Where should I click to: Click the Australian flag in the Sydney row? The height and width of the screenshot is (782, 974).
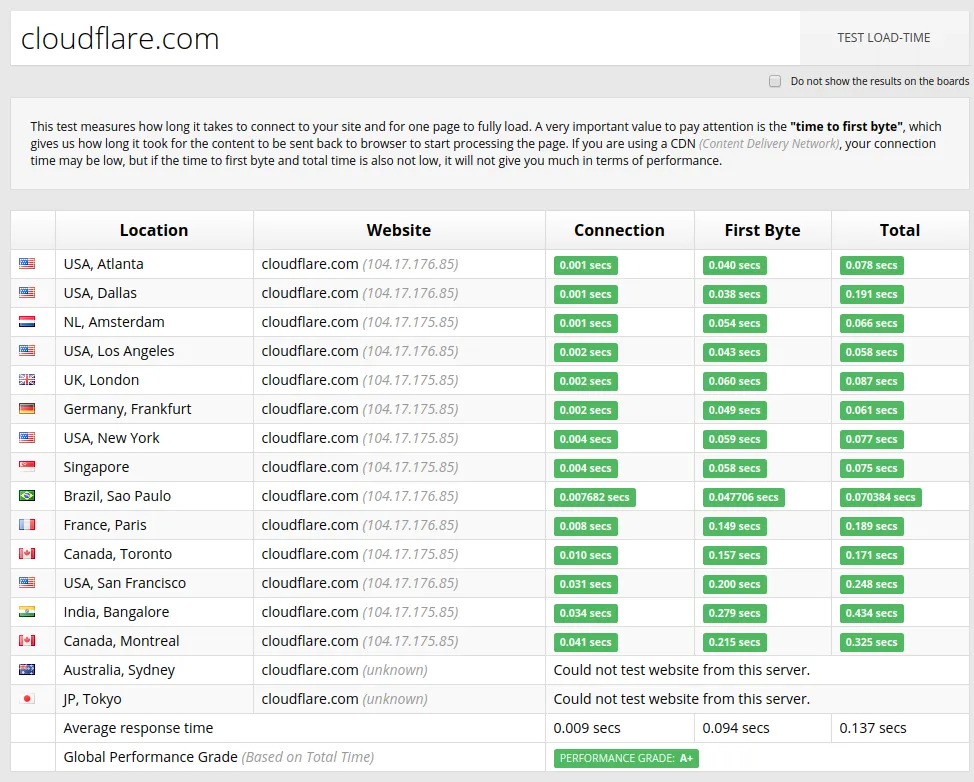[x=27, y=670]
